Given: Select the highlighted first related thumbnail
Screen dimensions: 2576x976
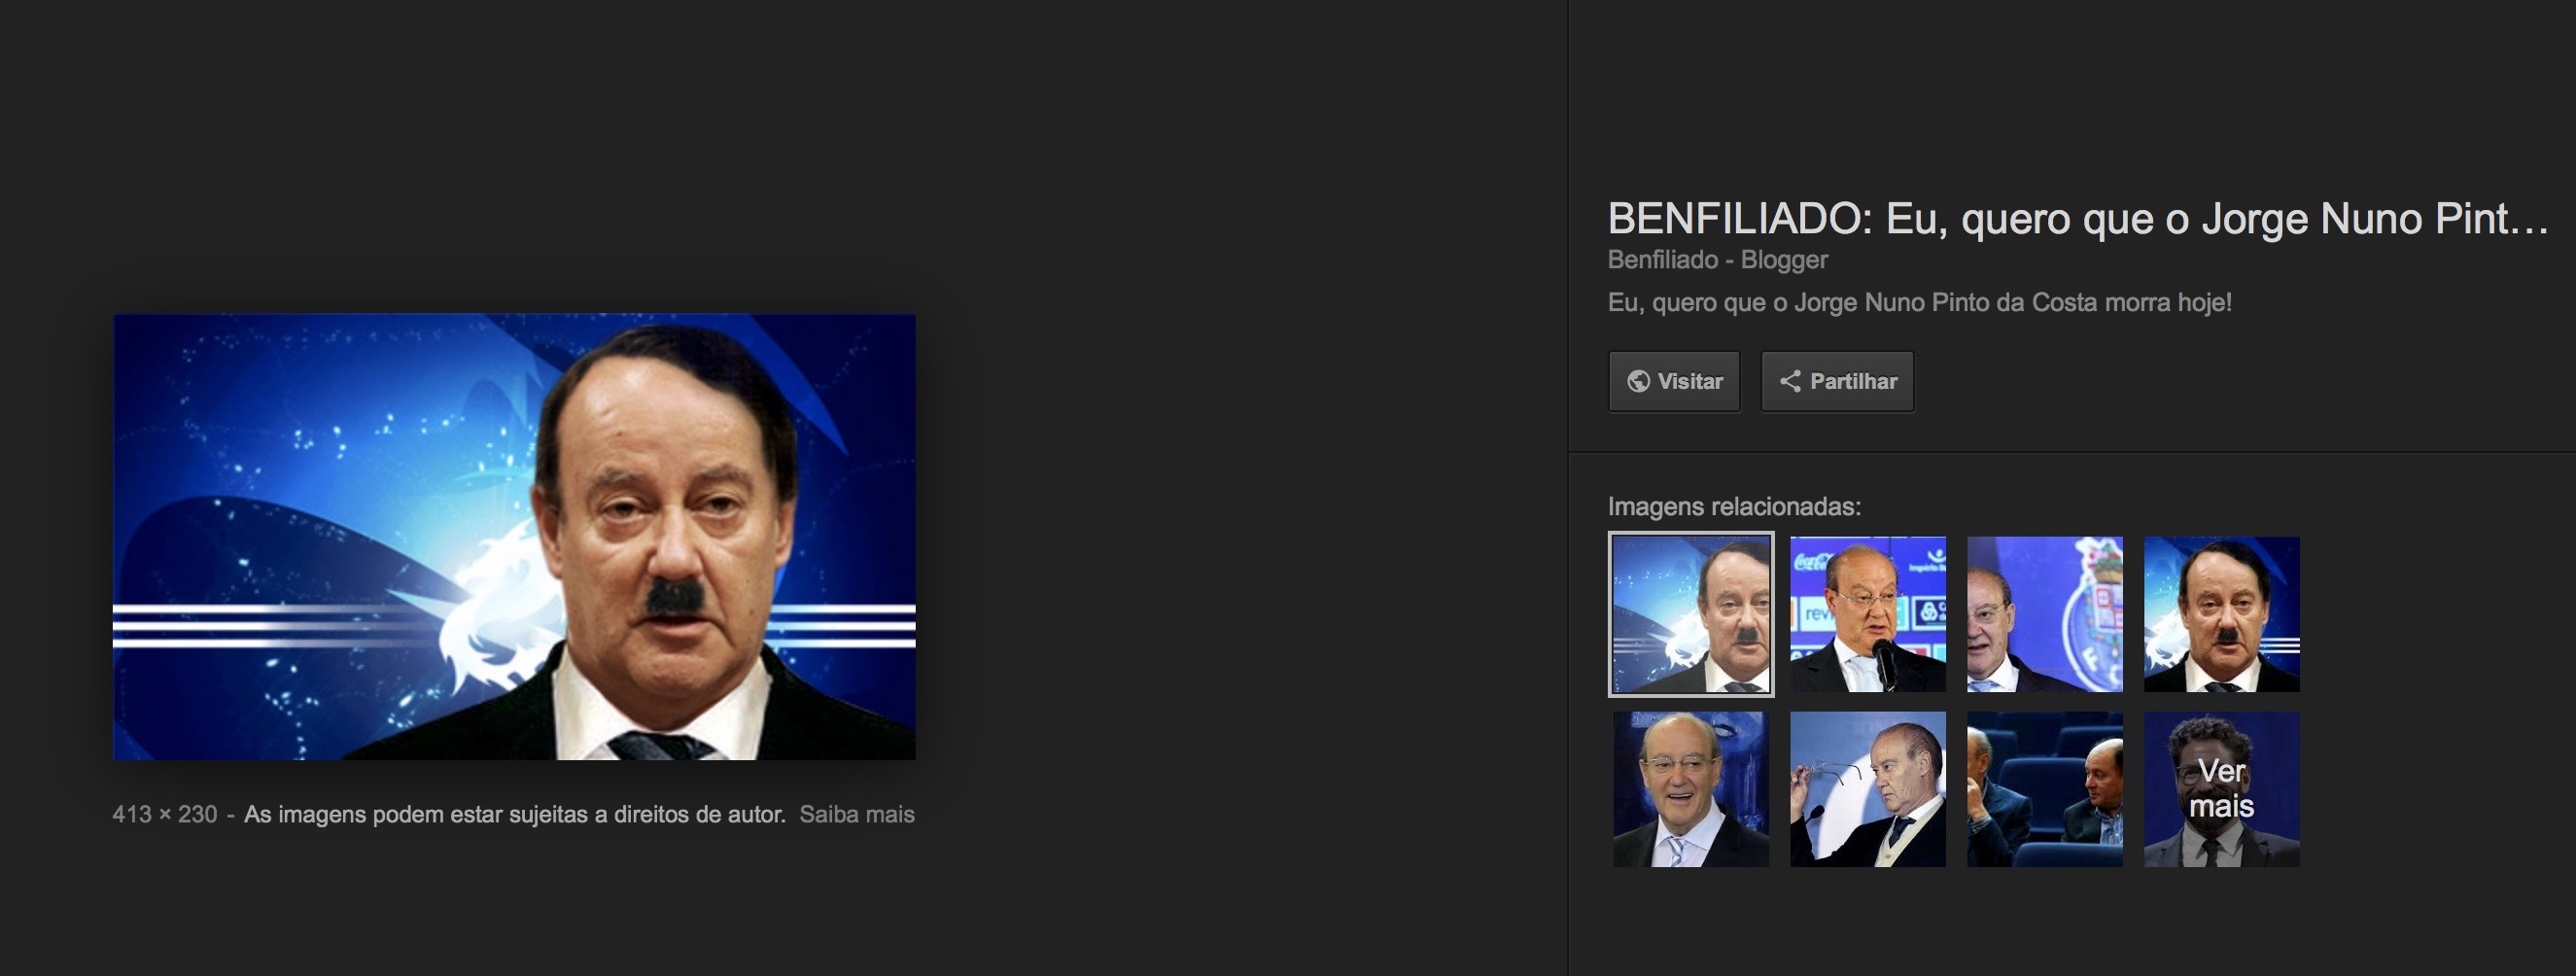Looking at the screenshot, I should click(1691, 614).
